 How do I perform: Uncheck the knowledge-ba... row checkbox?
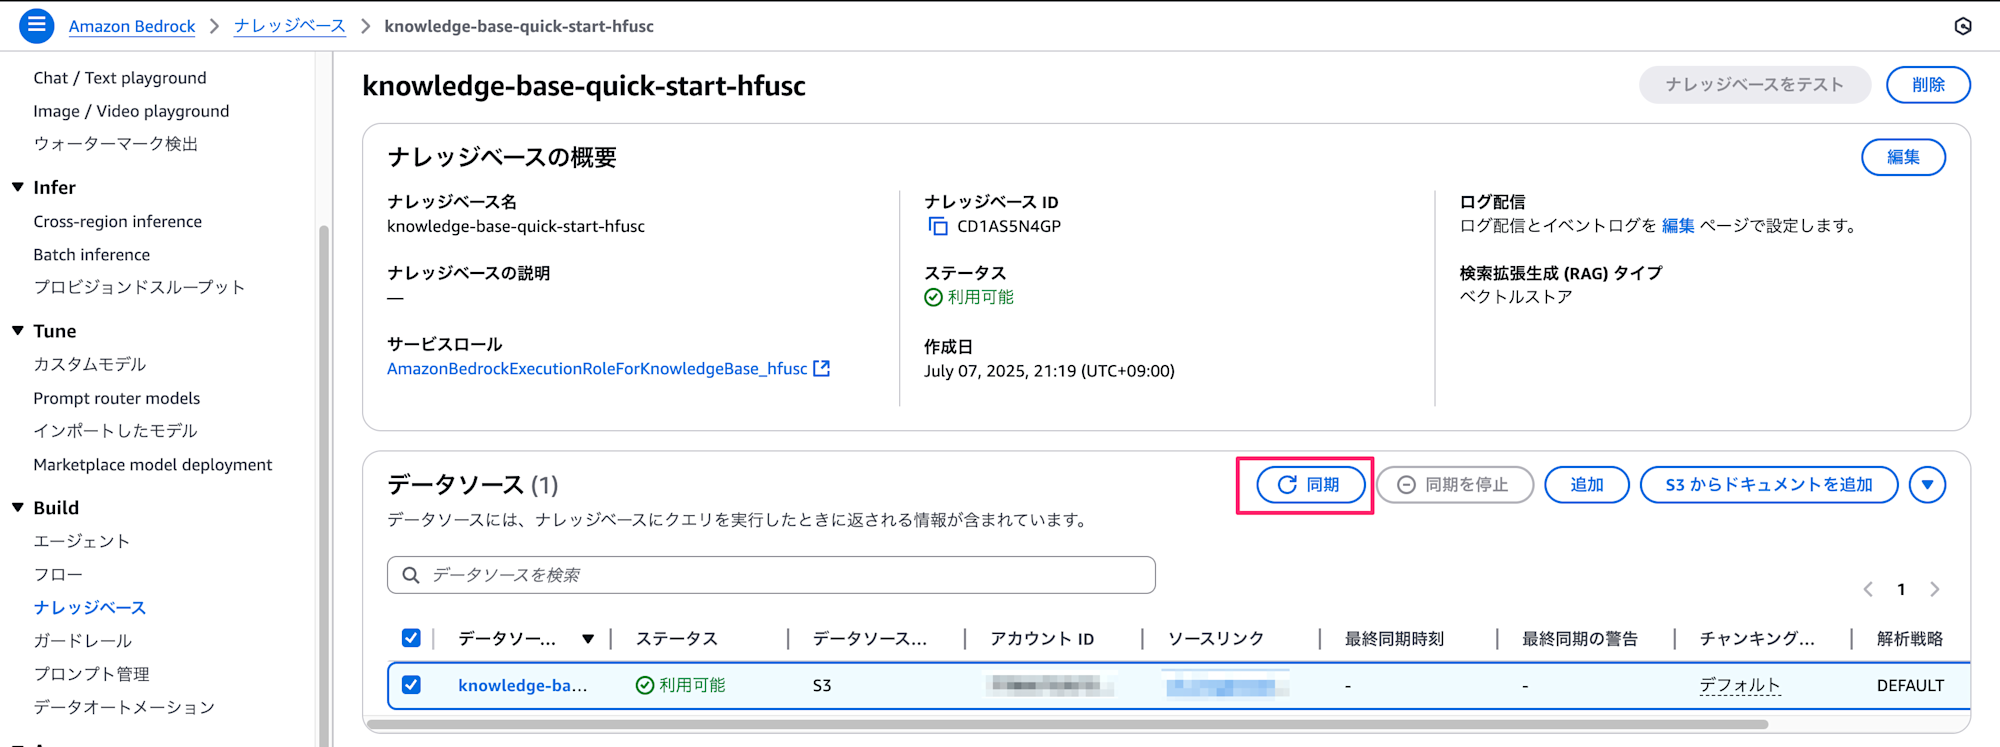(x=411, y=685)
